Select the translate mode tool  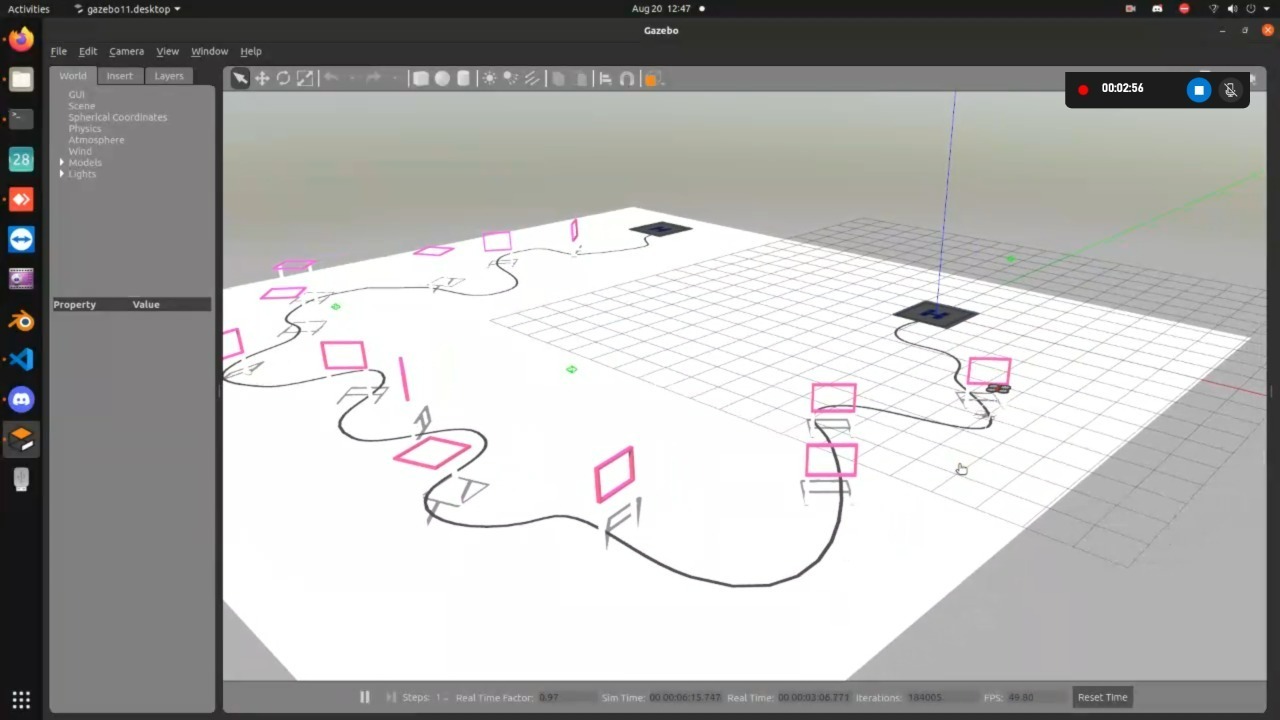tap(261, 78)
